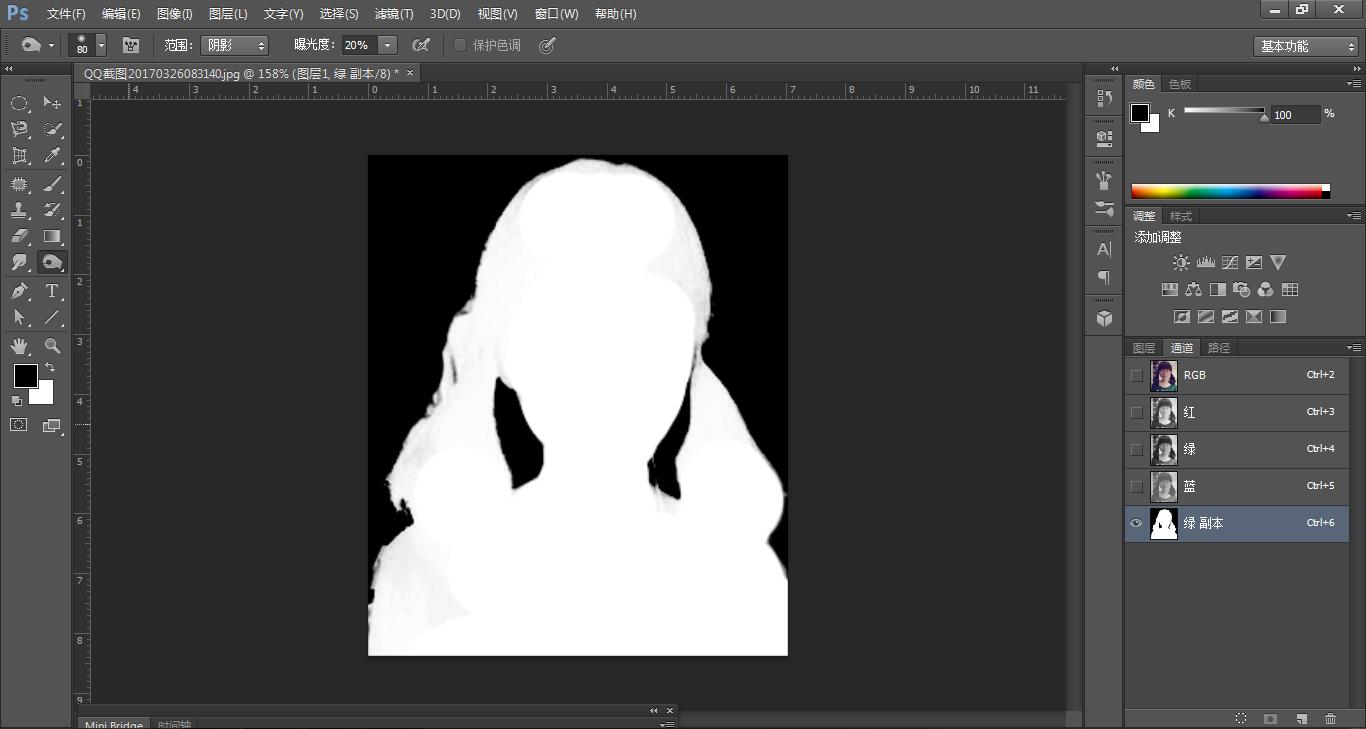The image size is (1366, 729).
Task: Expand the 曝光度 value dropdown arrow
Action: [387, 45]
